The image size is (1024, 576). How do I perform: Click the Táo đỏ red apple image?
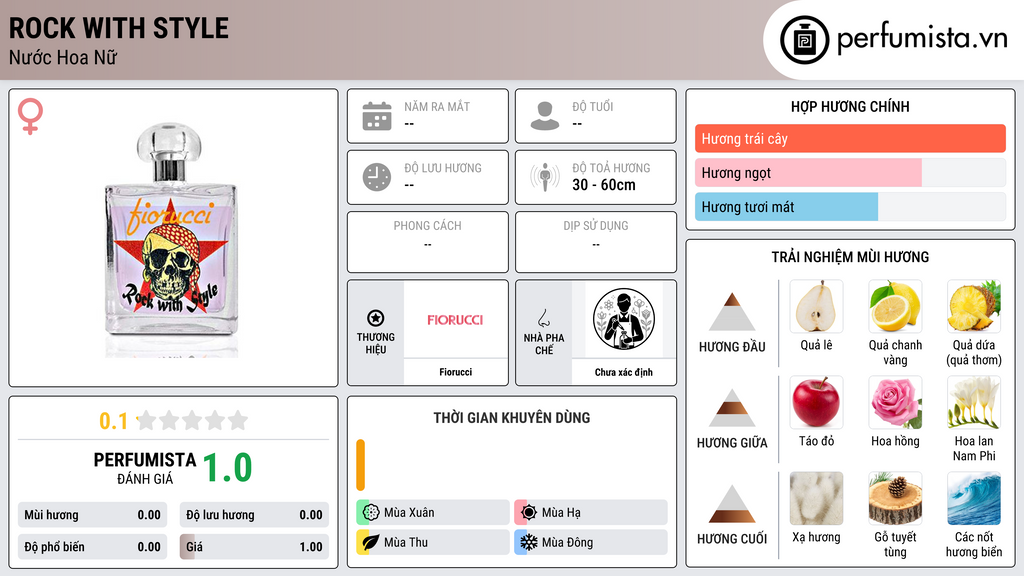(x=816, y=403)
